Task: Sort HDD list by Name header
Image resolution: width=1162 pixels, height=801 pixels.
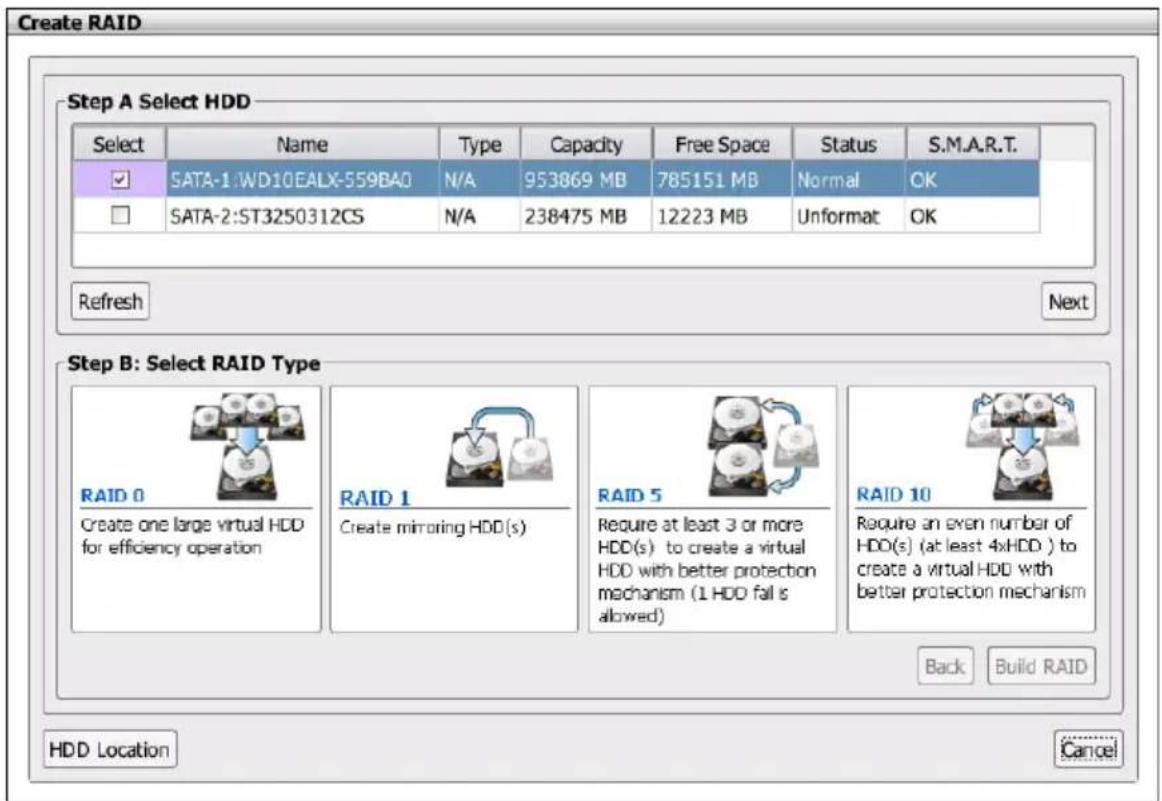Action: [302, 144]
